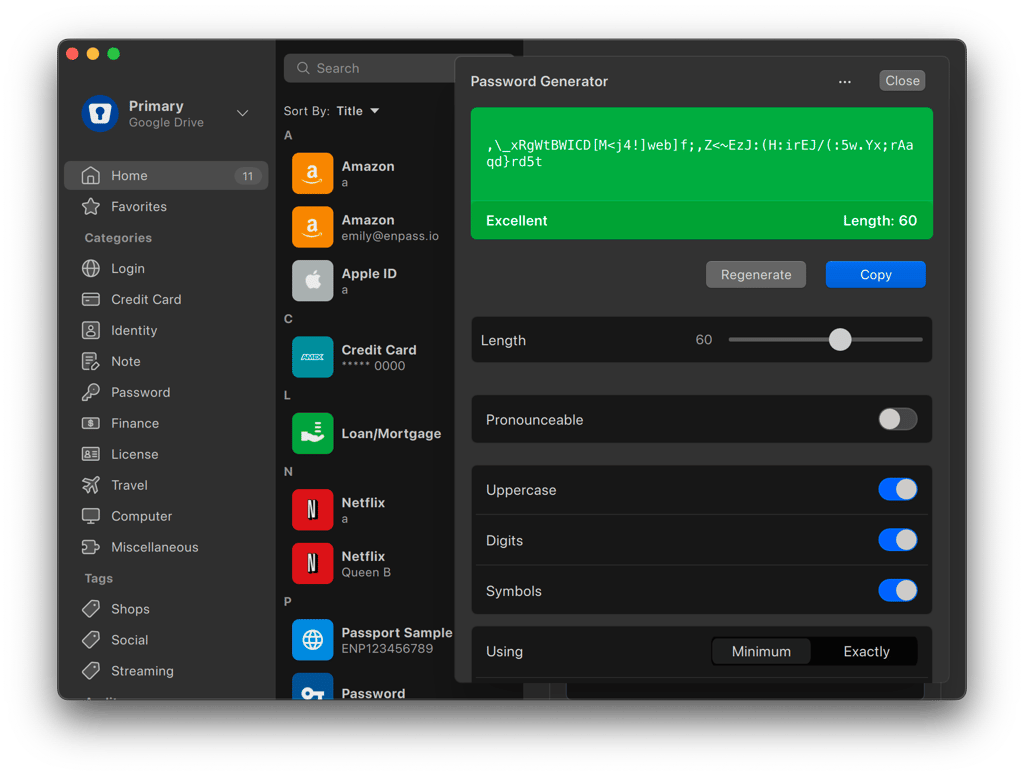
Task: Click the Finance category icon
Action: point(91,423)
